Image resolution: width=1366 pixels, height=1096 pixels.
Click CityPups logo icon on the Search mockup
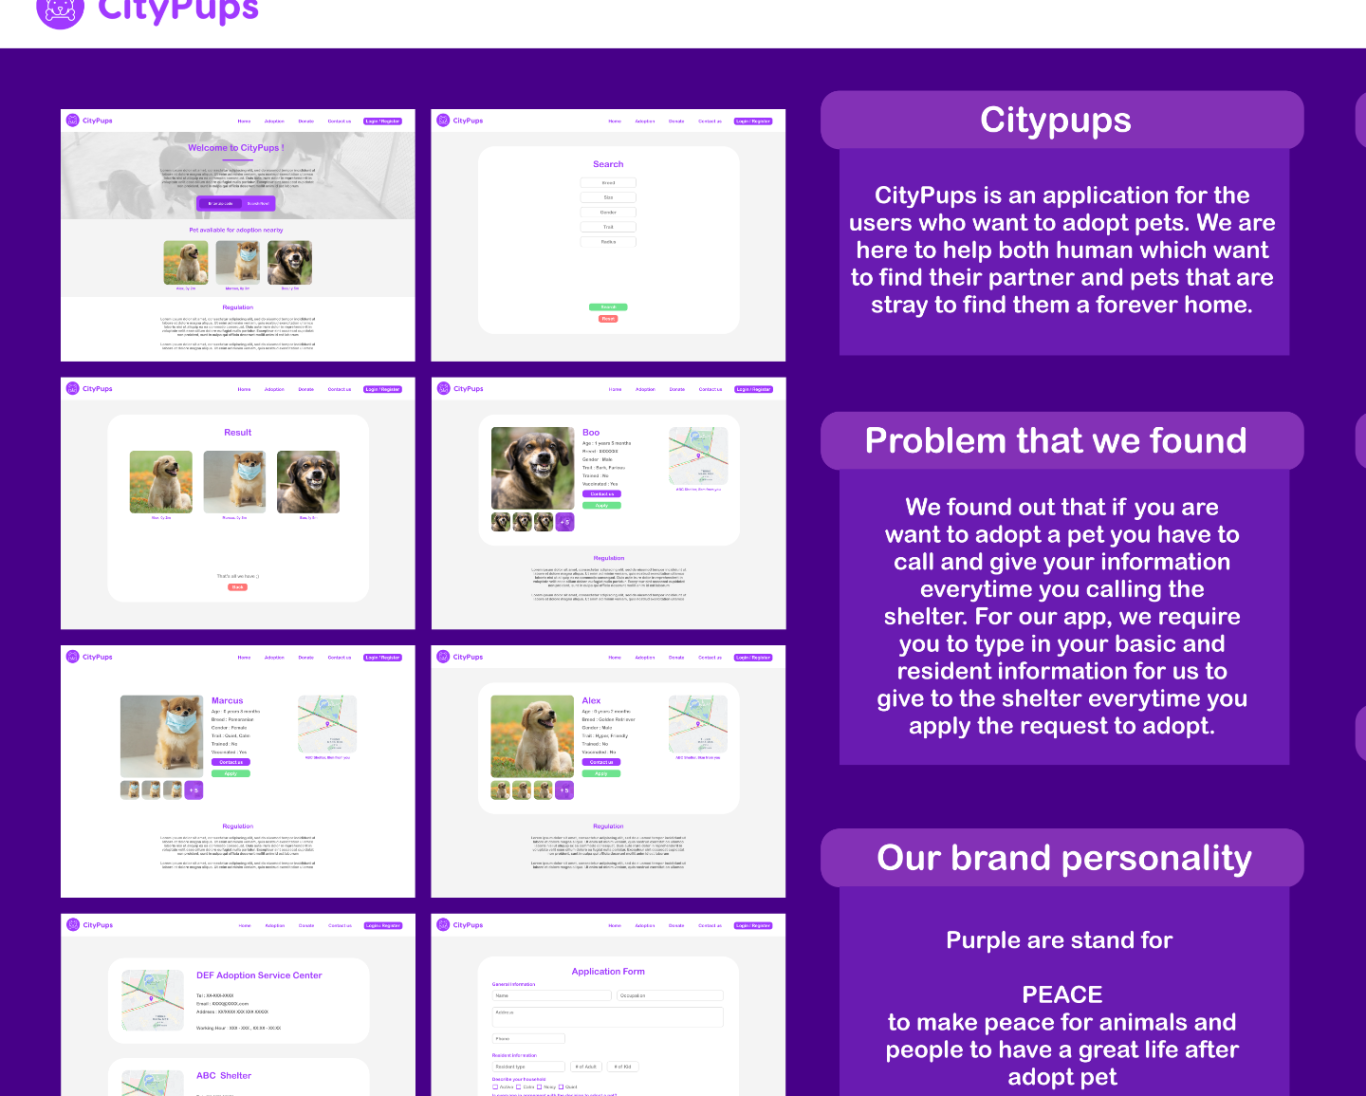click(x=443, y=120)
